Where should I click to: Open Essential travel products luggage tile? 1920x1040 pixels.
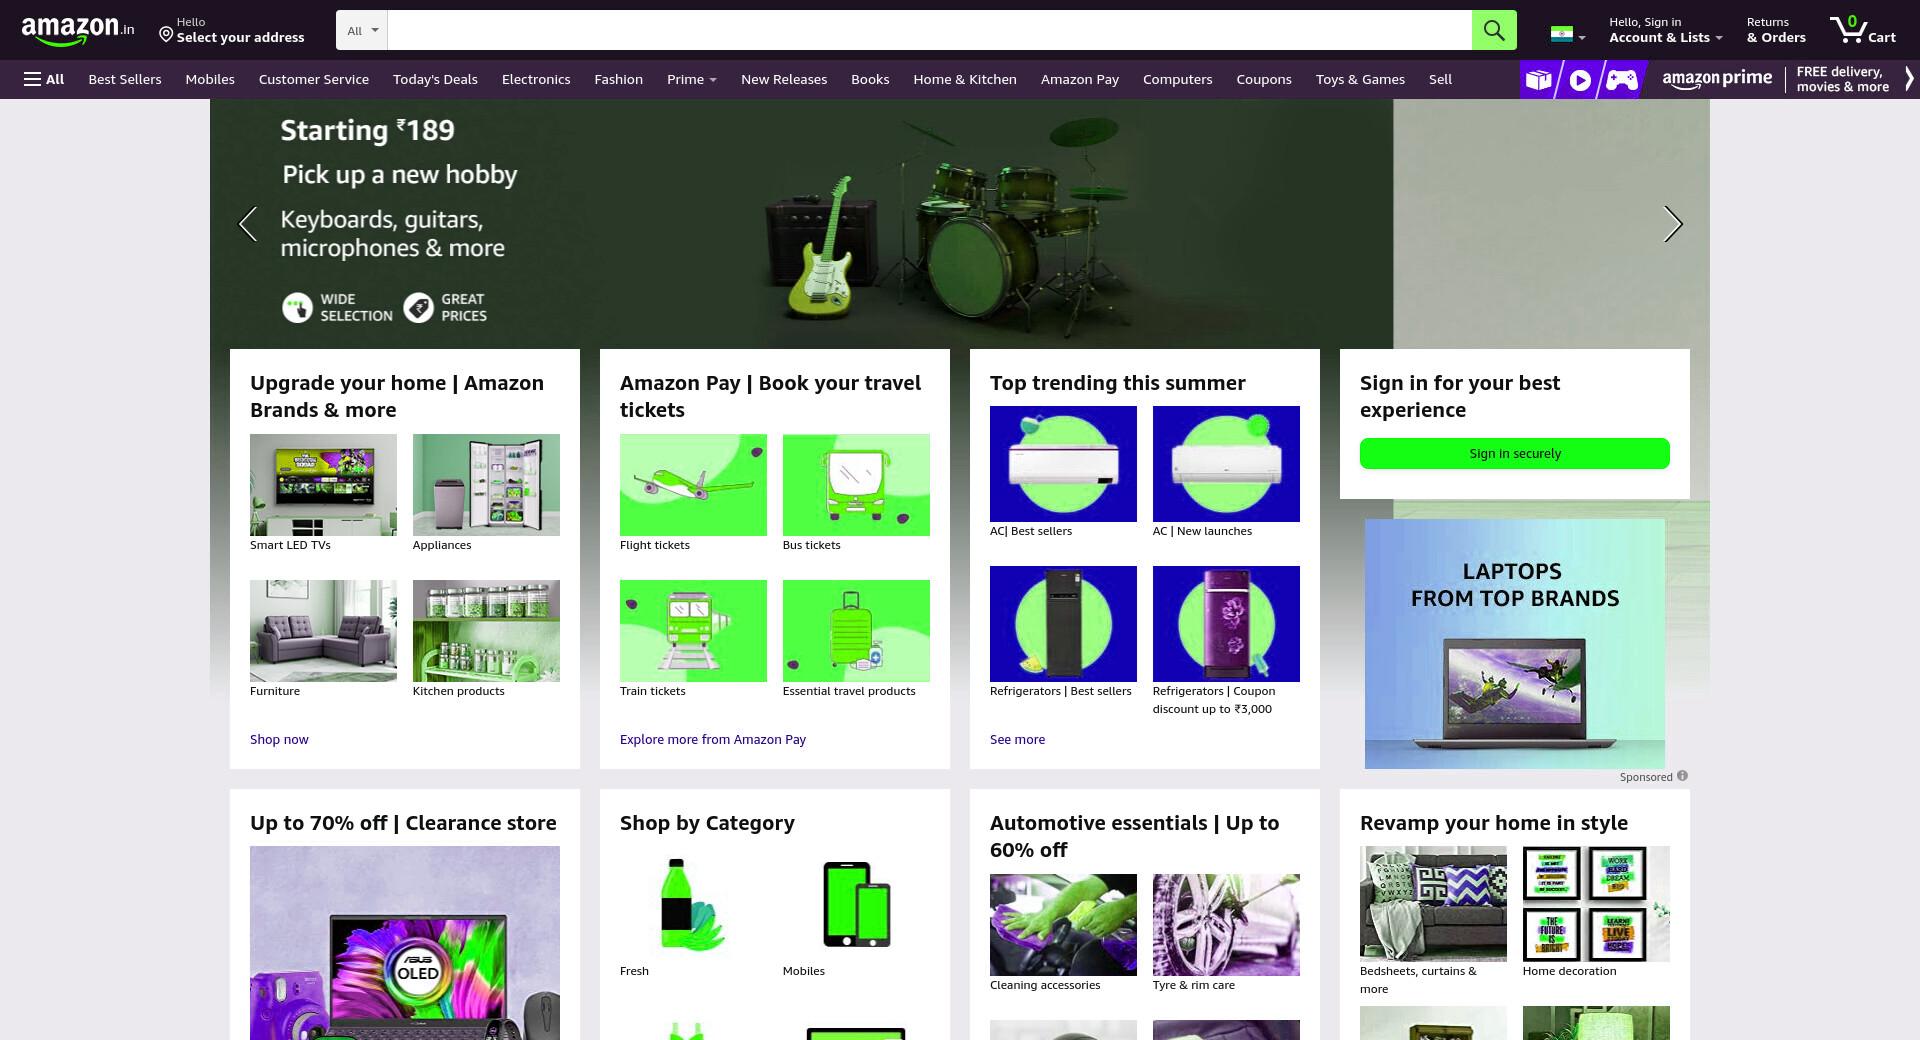click(856, 631)
